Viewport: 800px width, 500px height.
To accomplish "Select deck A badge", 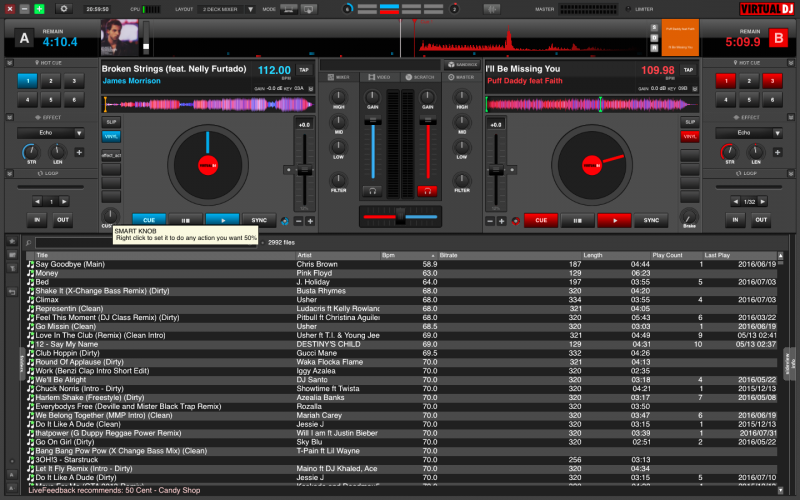I will click(24, 38).
